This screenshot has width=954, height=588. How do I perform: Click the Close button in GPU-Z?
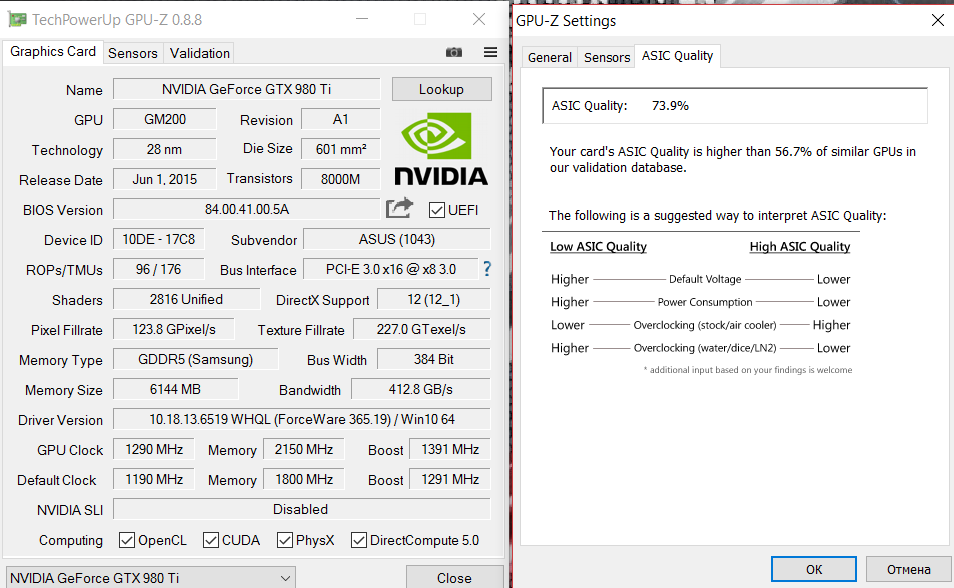point(454,578)
